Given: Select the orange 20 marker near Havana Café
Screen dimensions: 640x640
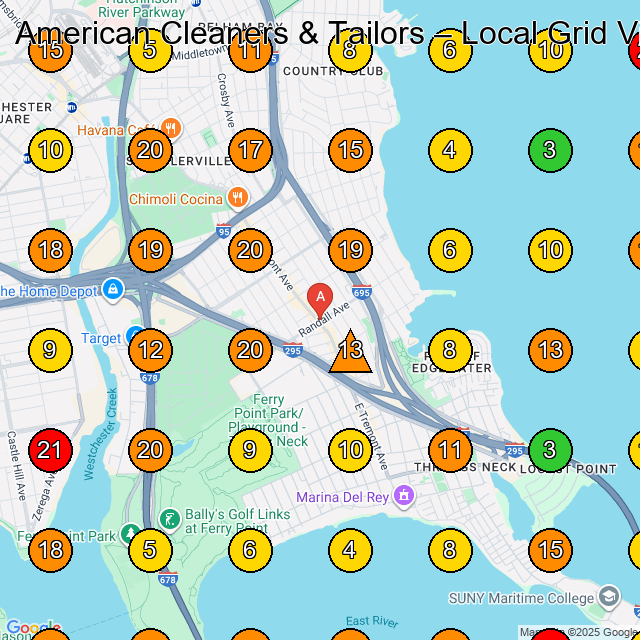Looking at the screenshot, I should click(x=150, y=150).
